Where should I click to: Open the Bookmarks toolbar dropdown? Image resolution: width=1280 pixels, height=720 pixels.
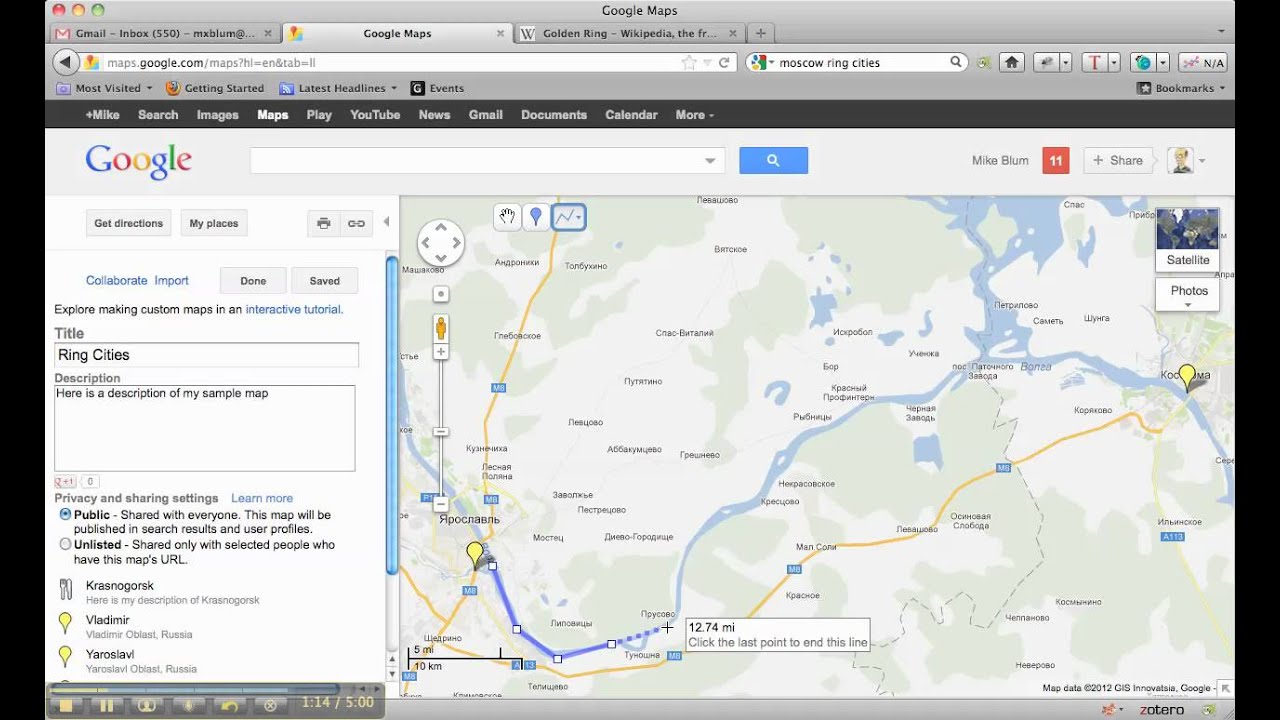(1181, 88)
